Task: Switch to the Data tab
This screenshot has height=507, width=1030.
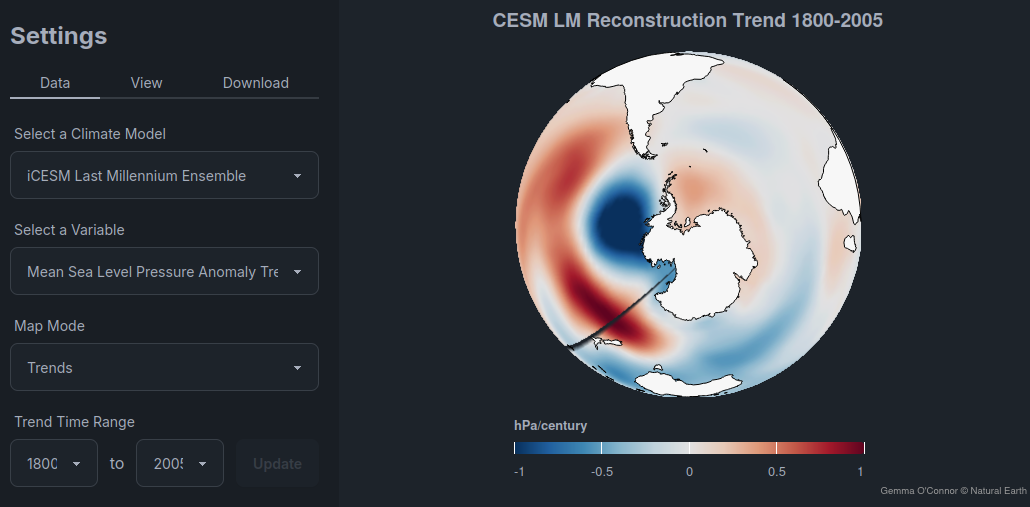Action: (x=55, y=83)
